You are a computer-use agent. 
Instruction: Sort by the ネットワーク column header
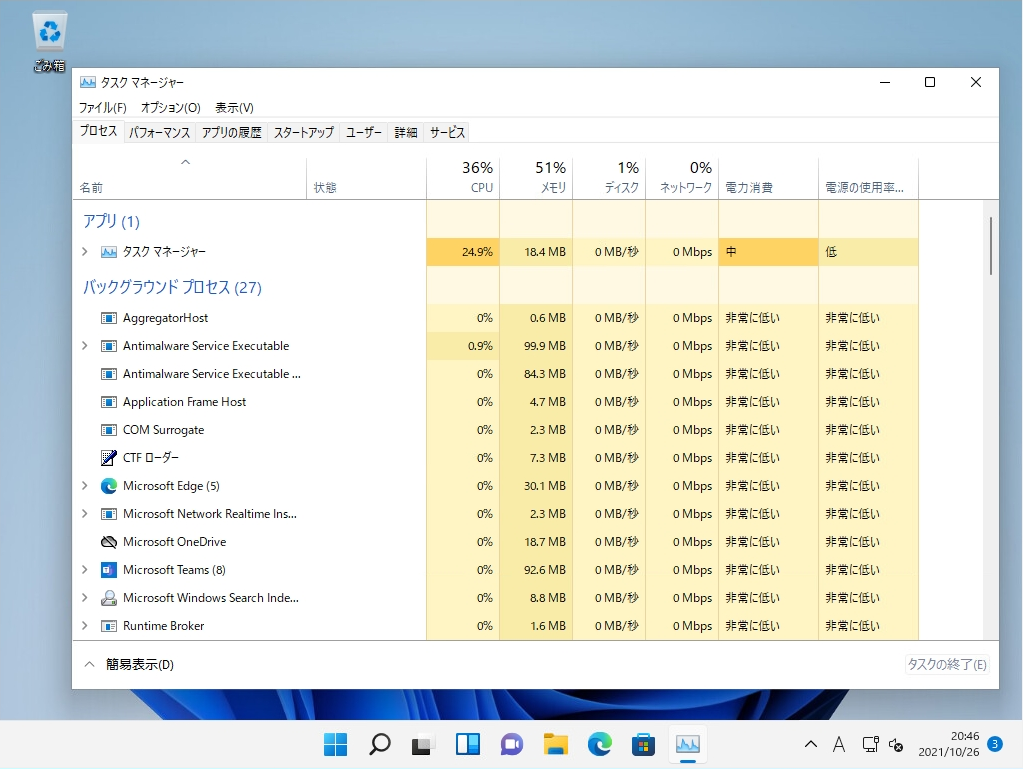click(x=682, y=178)
